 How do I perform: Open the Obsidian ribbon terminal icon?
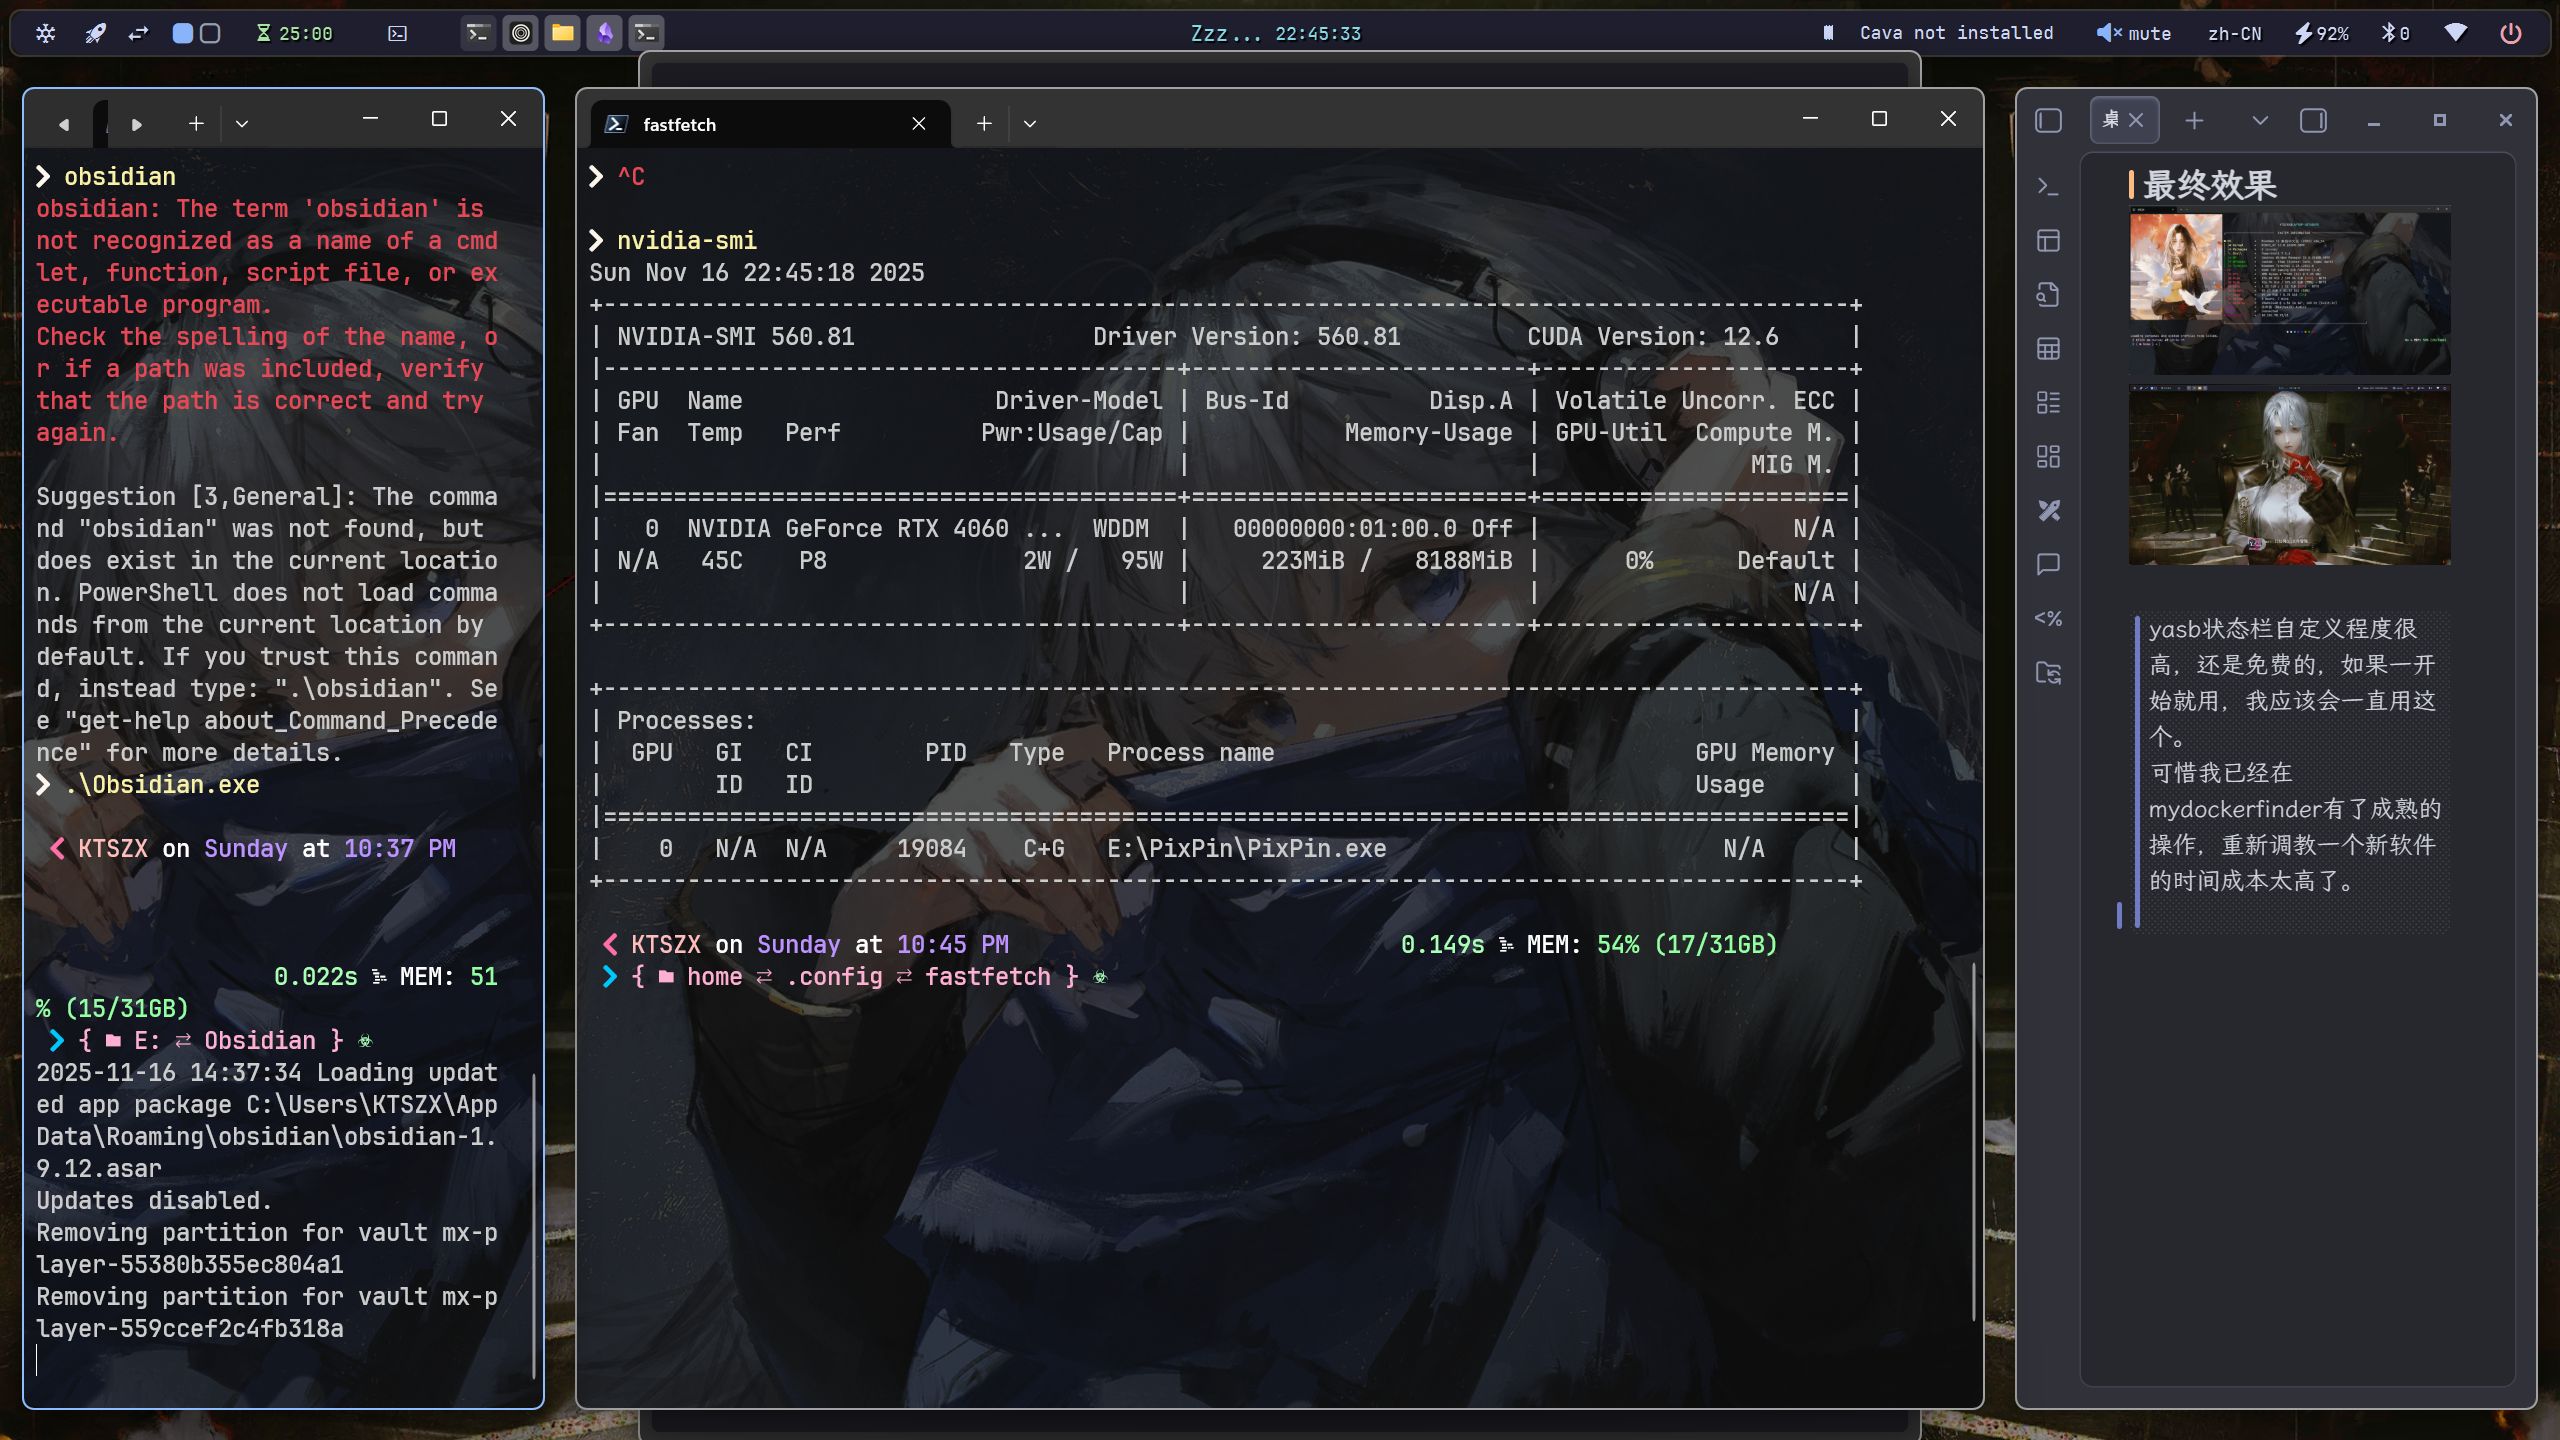[x=2048, y=187]
